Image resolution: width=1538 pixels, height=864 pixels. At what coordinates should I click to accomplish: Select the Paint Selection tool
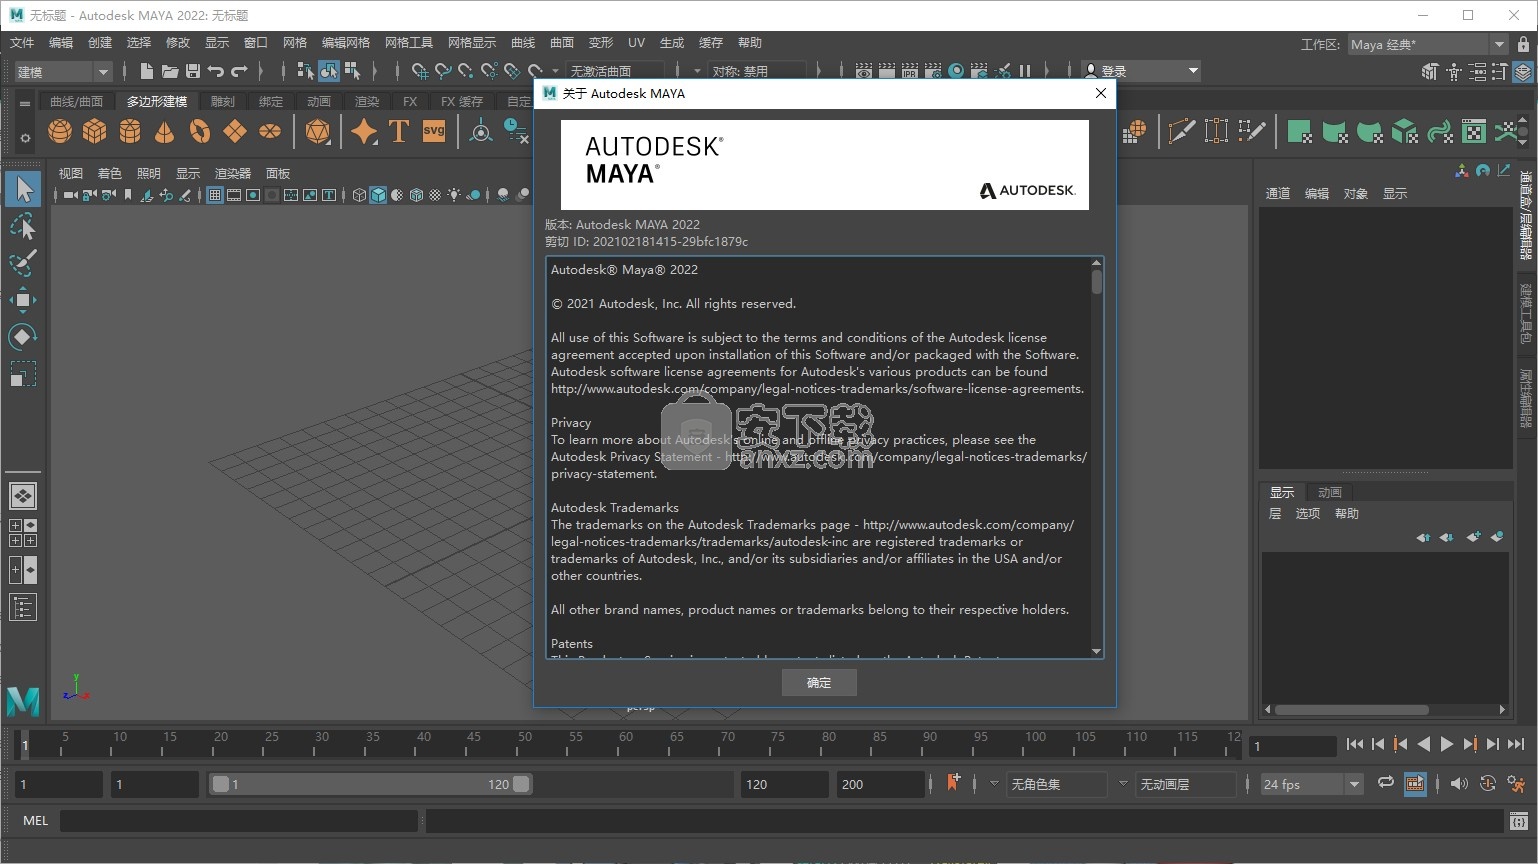click(23, 264)
